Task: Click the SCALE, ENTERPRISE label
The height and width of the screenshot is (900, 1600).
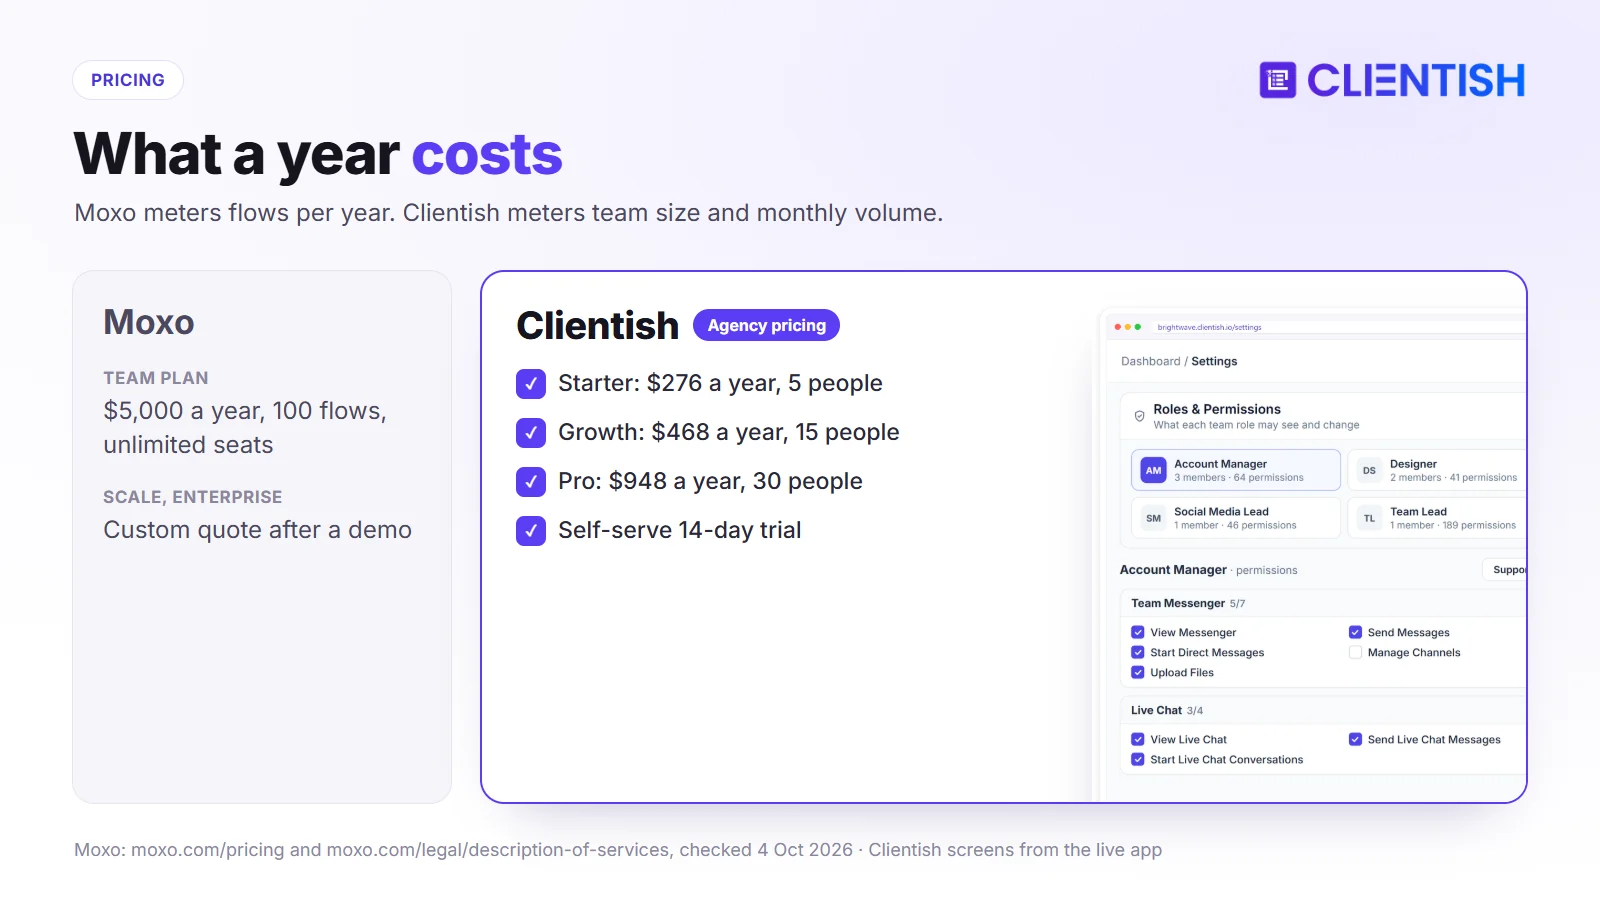Action: pyautogui.click(x=193, y=497)
